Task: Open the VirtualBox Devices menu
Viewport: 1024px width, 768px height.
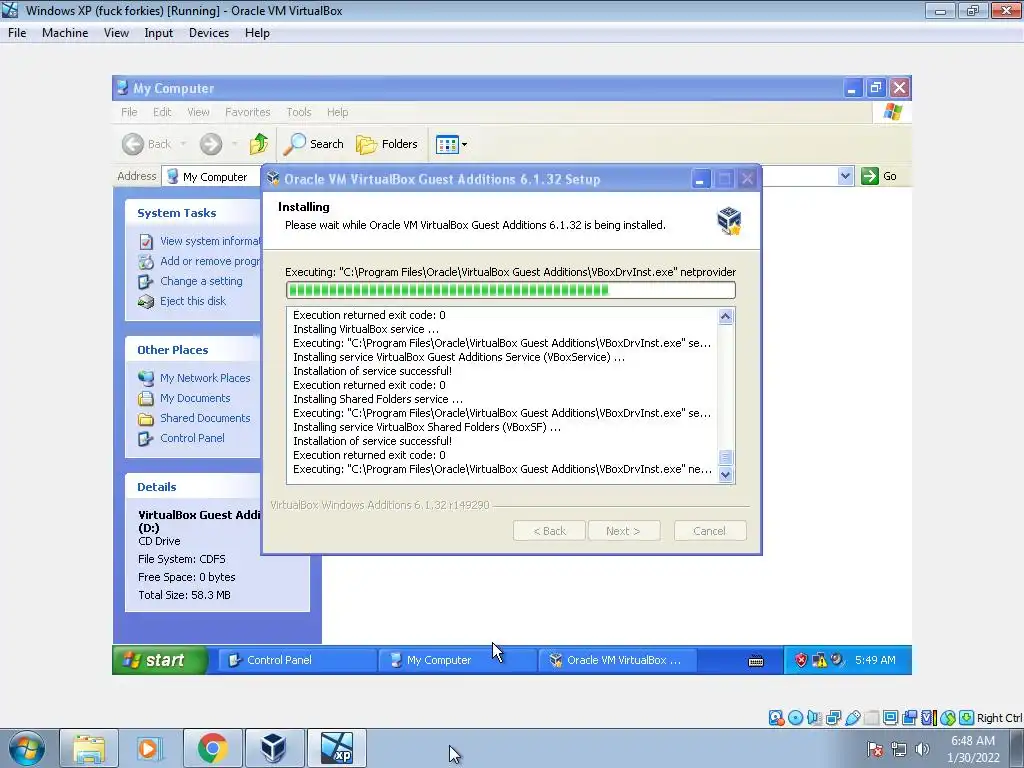Action: coord(209,33)
